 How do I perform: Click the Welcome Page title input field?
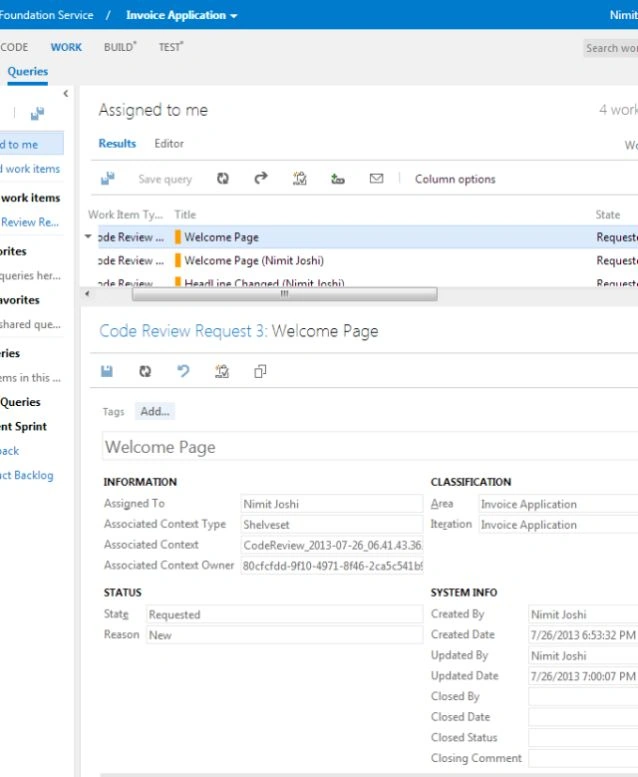370,446
